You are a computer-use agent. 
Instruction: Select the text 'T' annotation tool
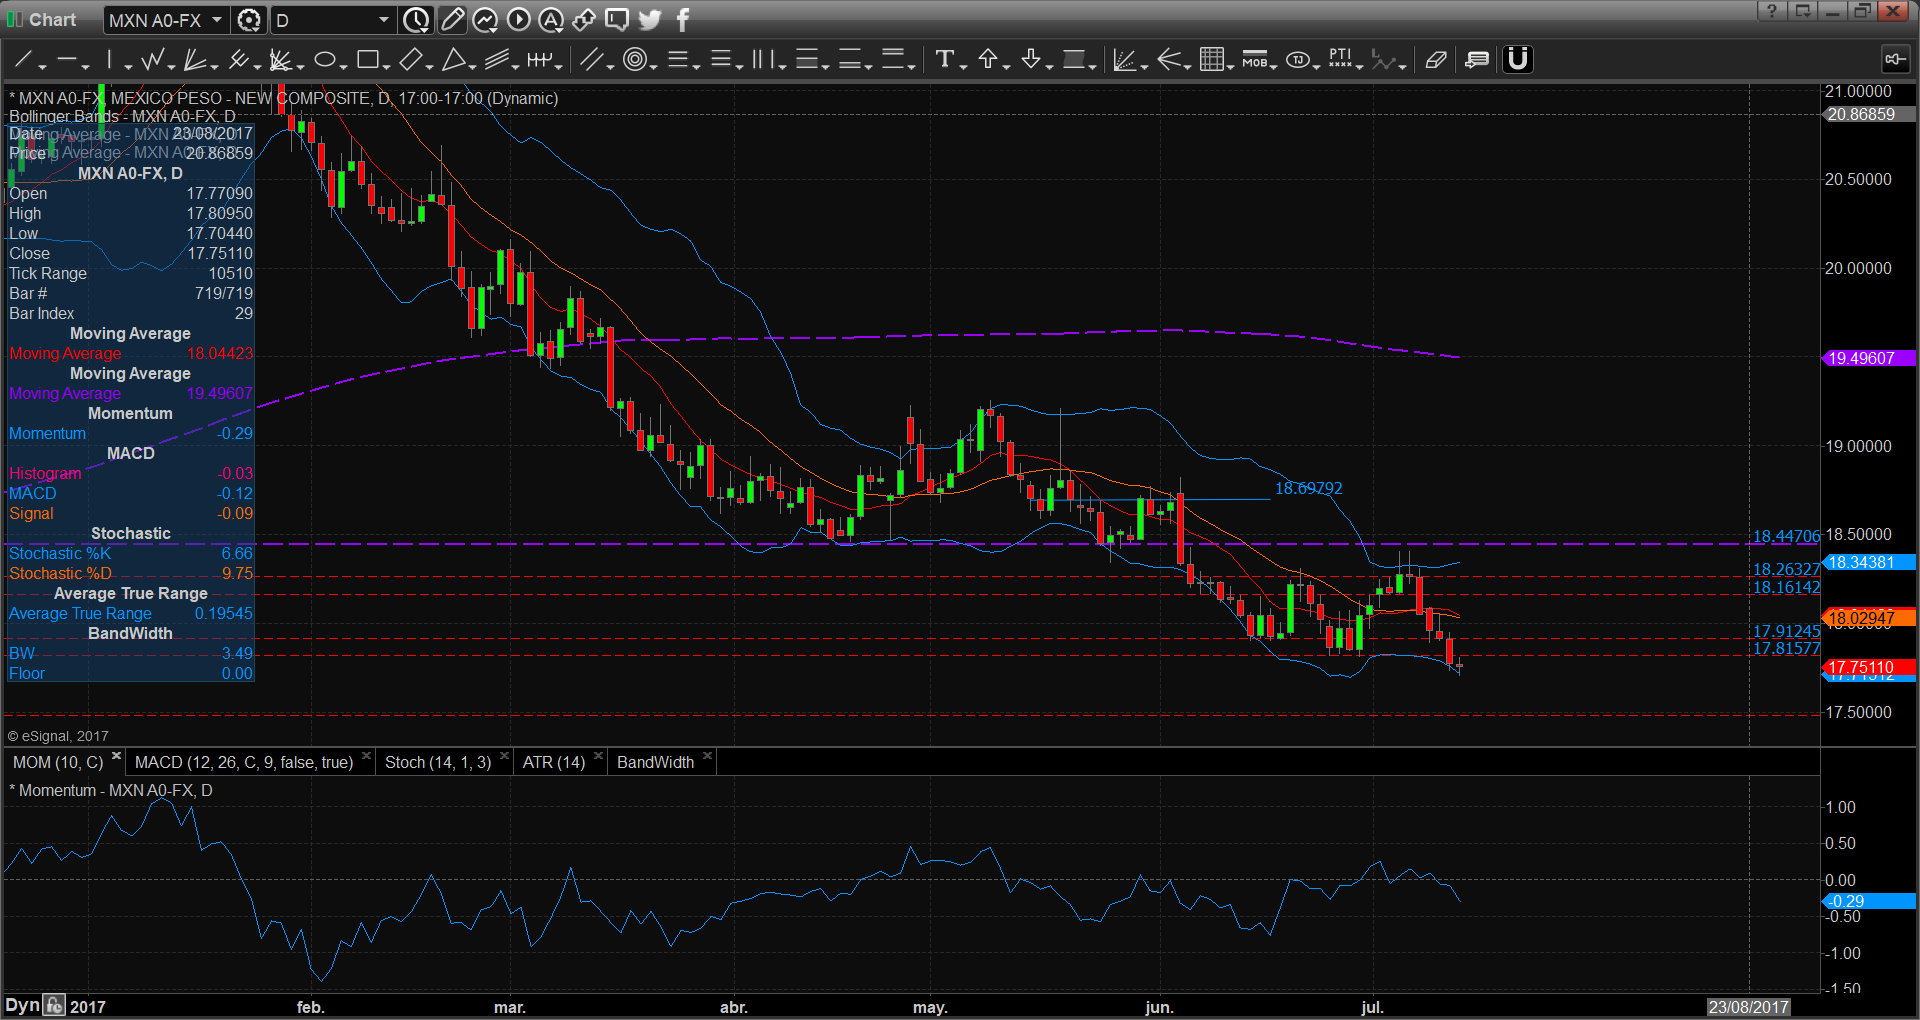point(944,60)
